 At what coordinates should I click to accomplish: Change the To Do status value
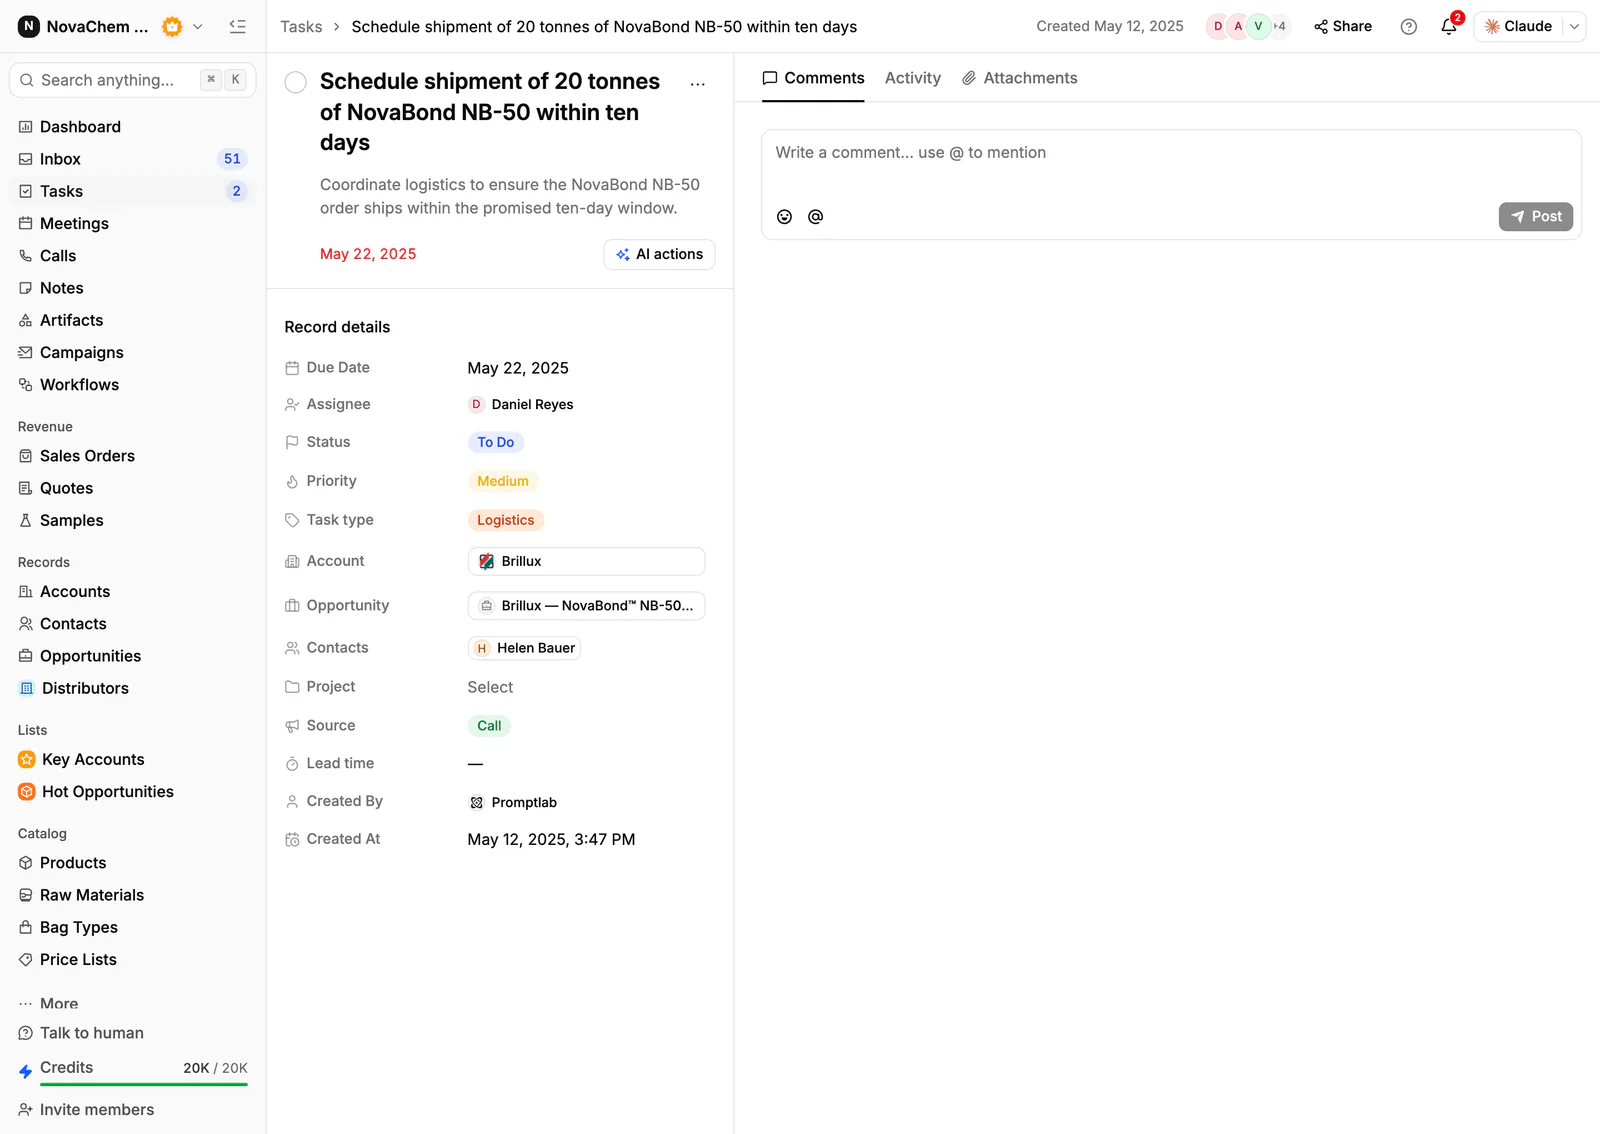(x=495, y=443)
